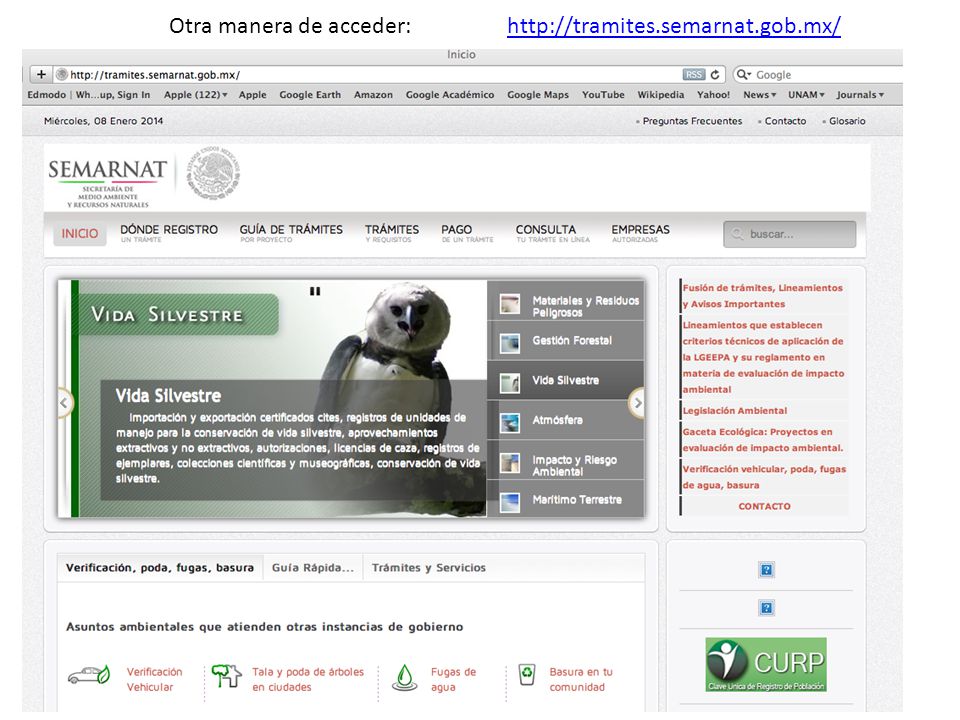Open the Gaceta Ecológica link
The height and width of the screenshot is (720, 960).
point(763,440)
